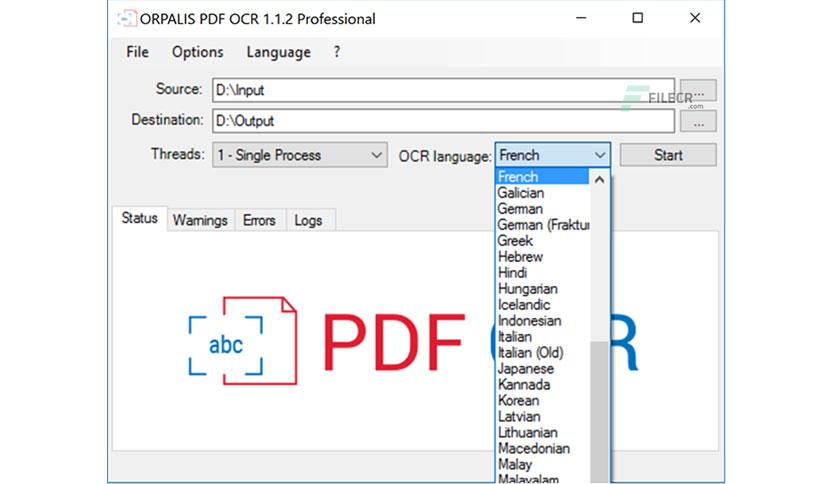Select Kannada in language list
This screenshot has width=836, height=484.
(542, 384)
